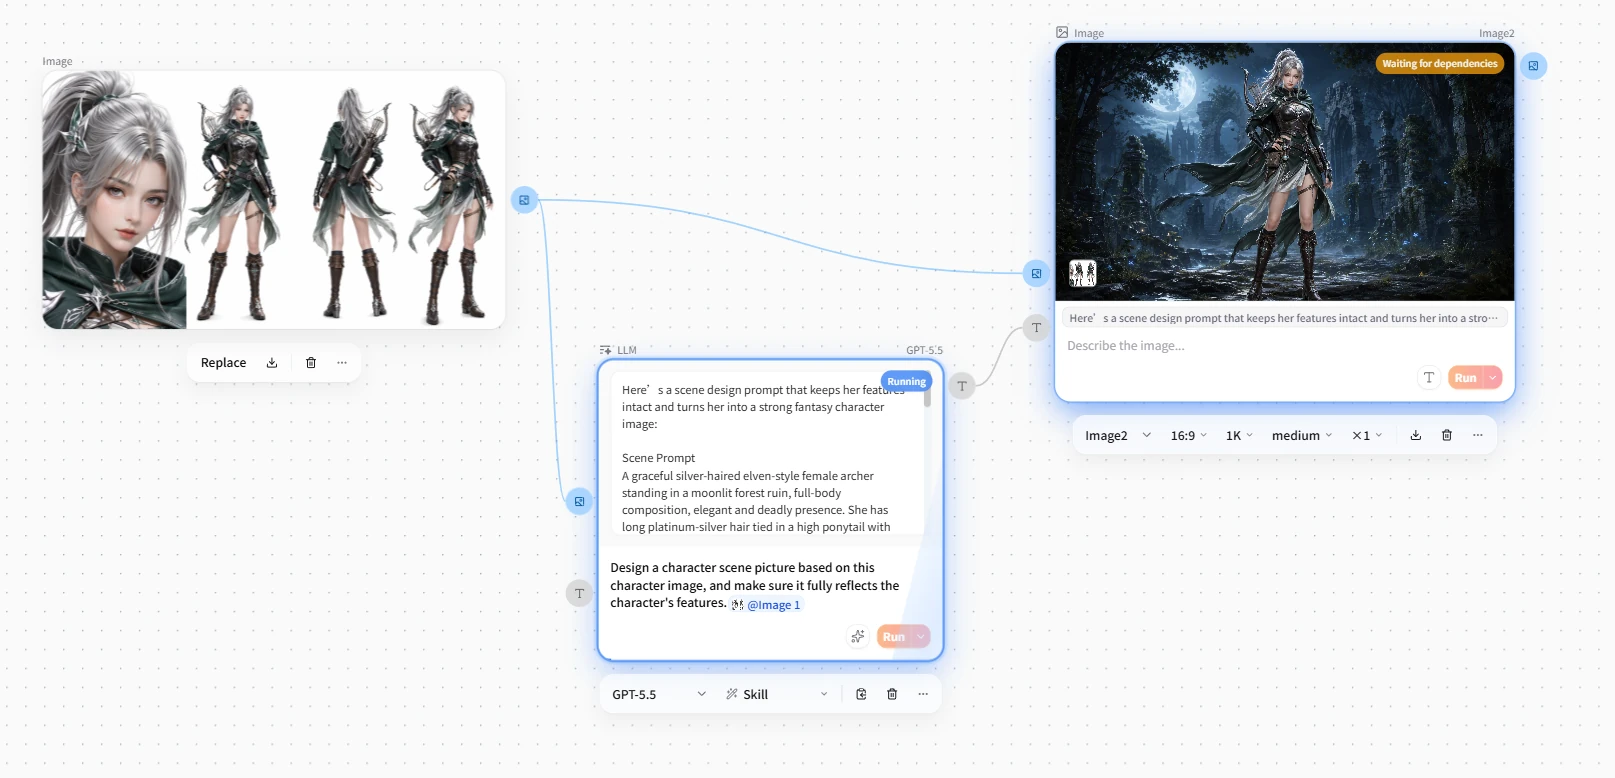Open the 16:9 aspect ratio dropdown
This screenshot has height=778, width=1615.
point(1189,436)
